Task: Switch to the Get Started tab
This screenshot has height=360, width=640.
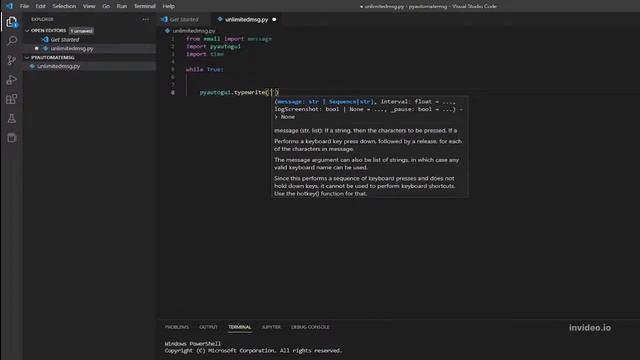Action: tap(184, 19)
